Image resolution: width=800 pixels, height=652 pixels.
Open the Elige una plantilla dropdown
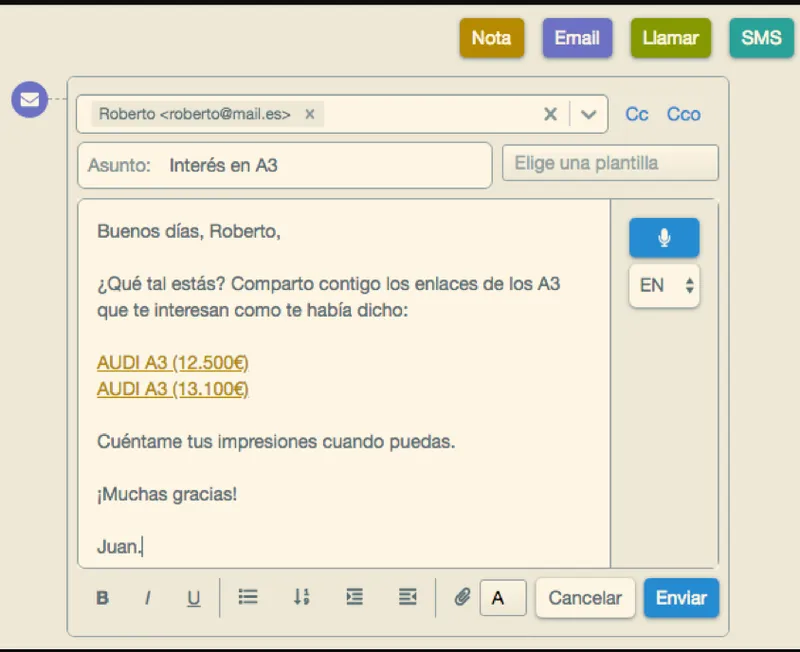pyautogui.click(x=610, y=163)
